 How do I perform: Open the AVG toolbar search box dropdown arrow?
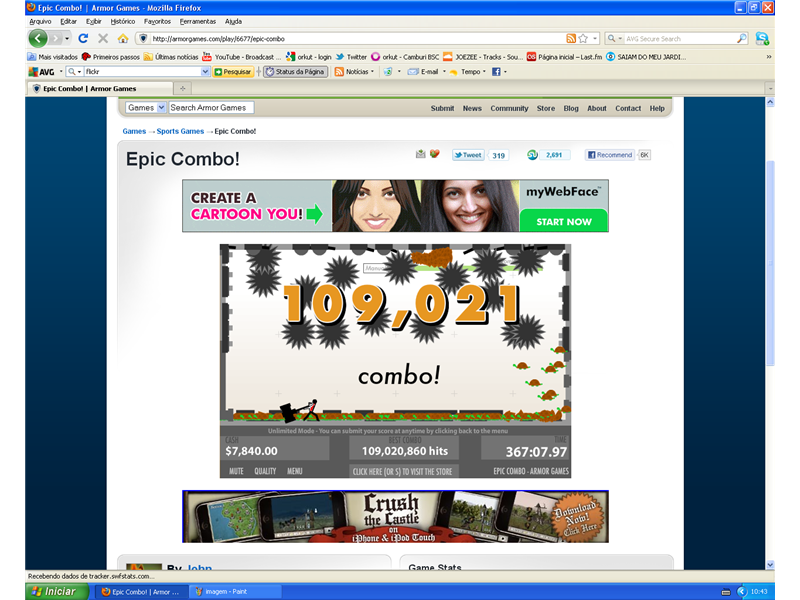click(205, 72)
